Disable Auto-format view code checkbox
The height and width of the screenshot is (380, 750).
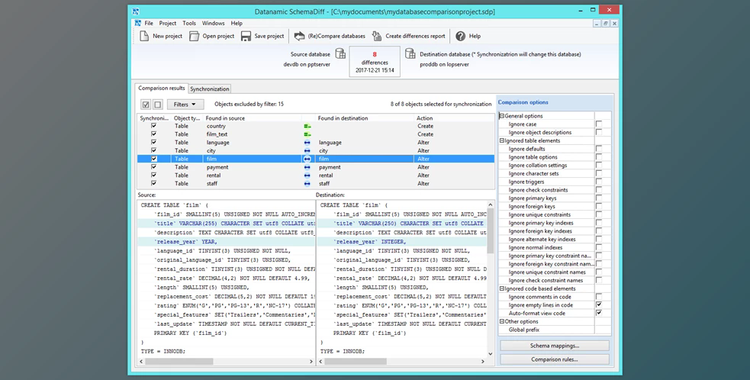click(x=598, y=313)
